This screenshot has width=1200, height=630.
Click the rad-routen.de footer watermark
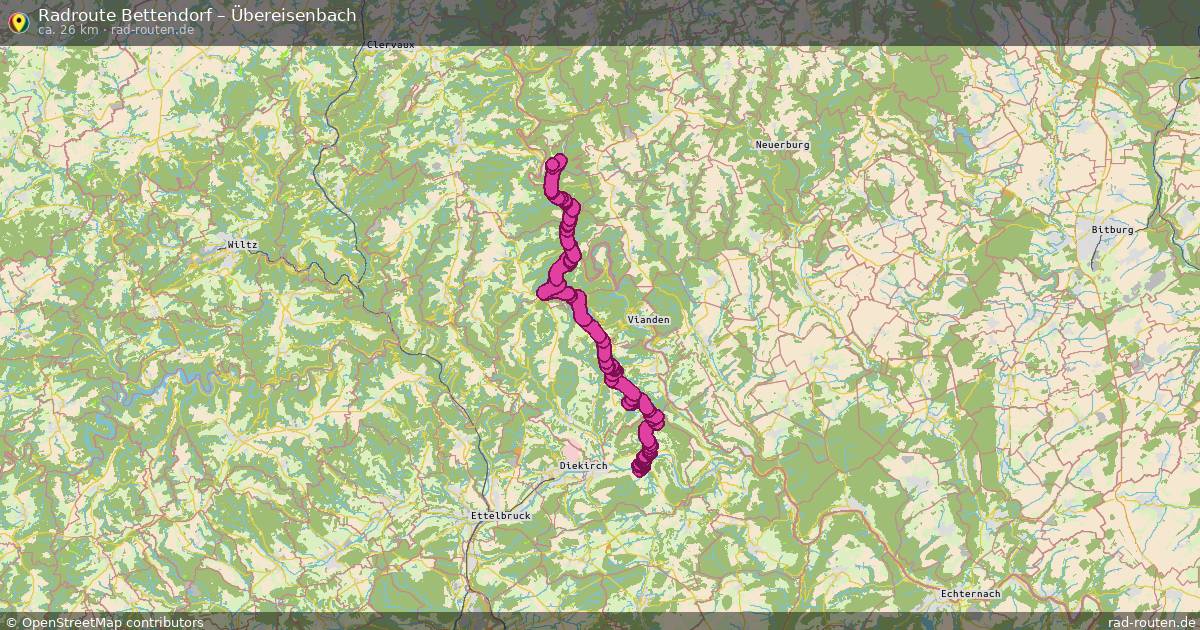click(x=1153, y=622)
